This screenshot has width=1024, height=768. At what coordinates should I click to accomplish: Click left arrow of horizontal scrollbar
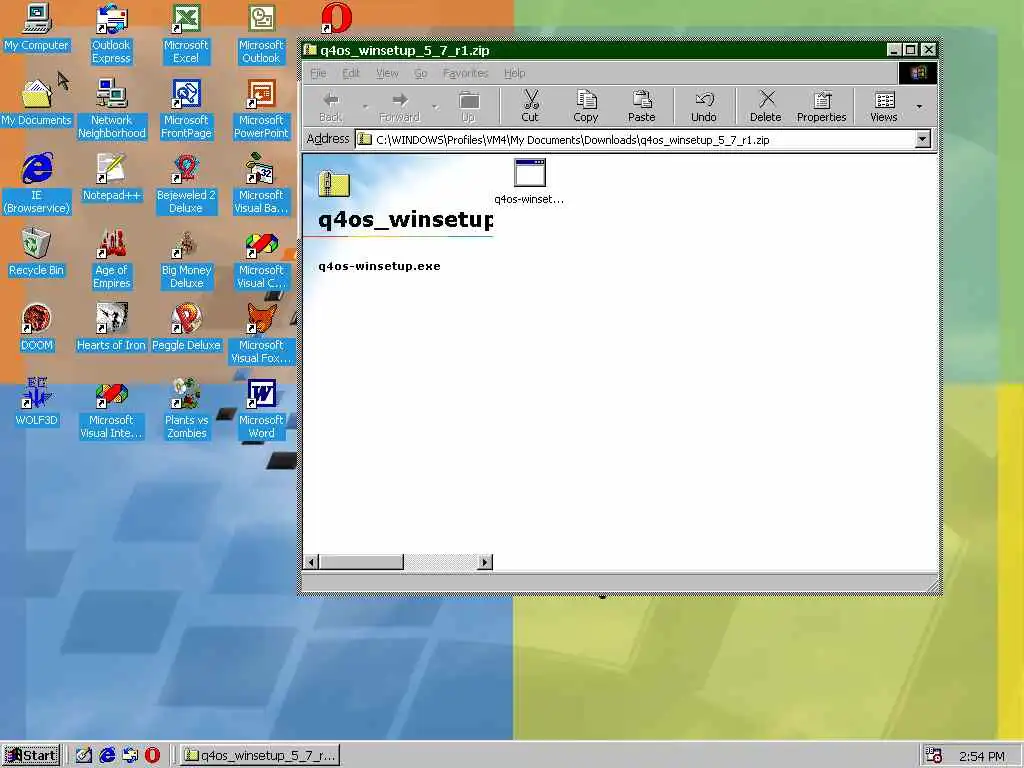coord(312,562)
